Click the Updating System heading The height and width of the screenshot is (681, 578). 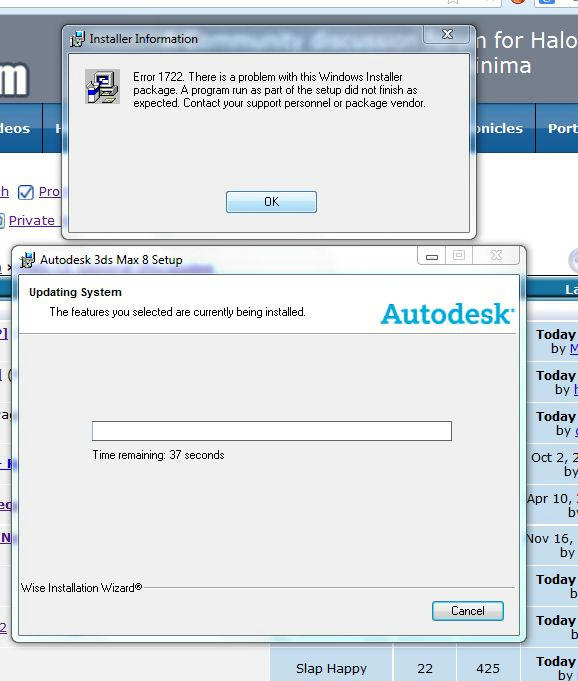[76, 292]
